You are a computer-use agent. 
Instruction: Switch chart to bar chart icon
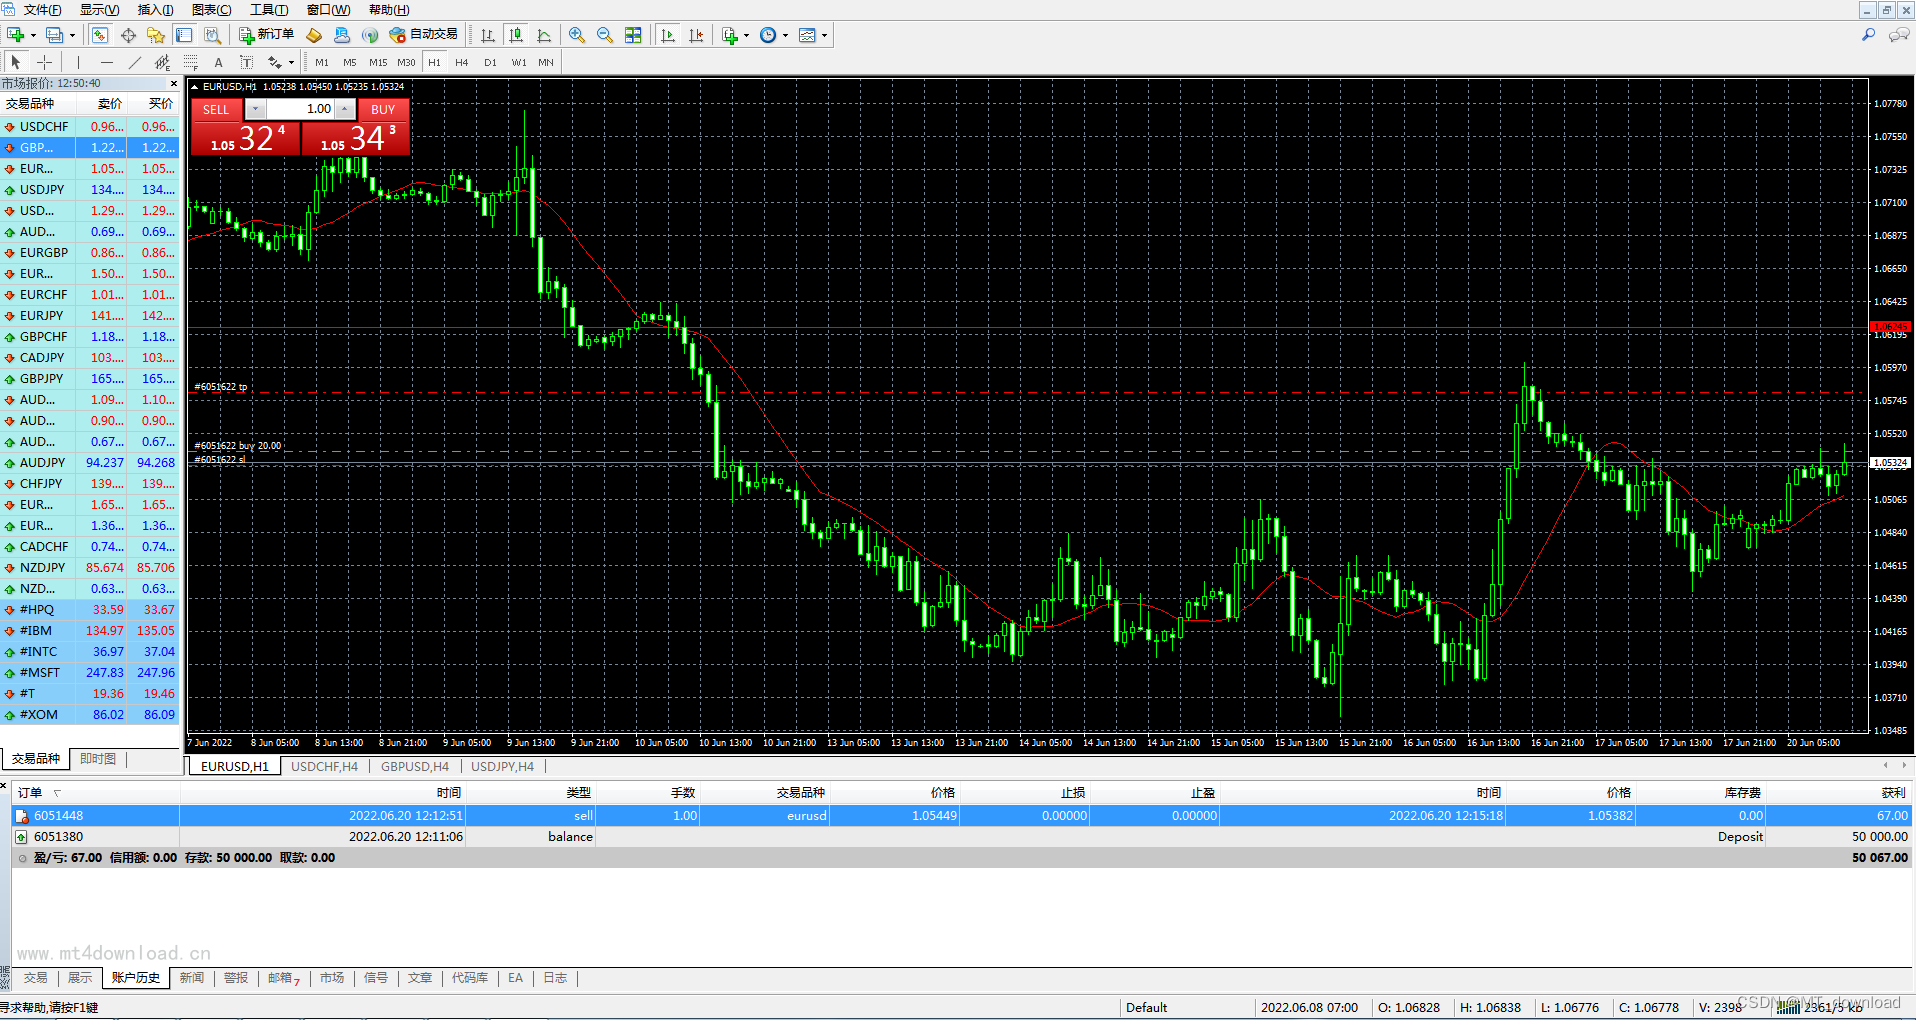(x=488, y=35)
